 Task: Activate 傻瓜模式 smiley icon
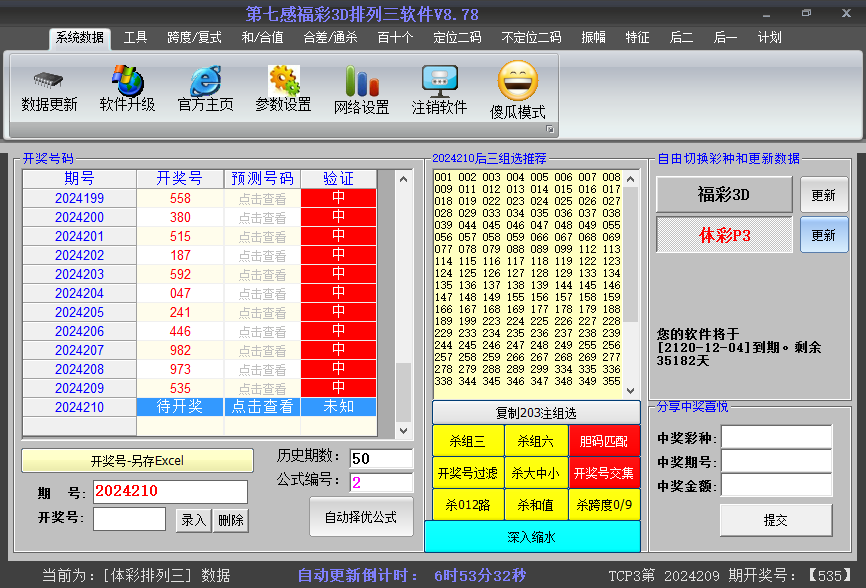(x=518, y=81)
